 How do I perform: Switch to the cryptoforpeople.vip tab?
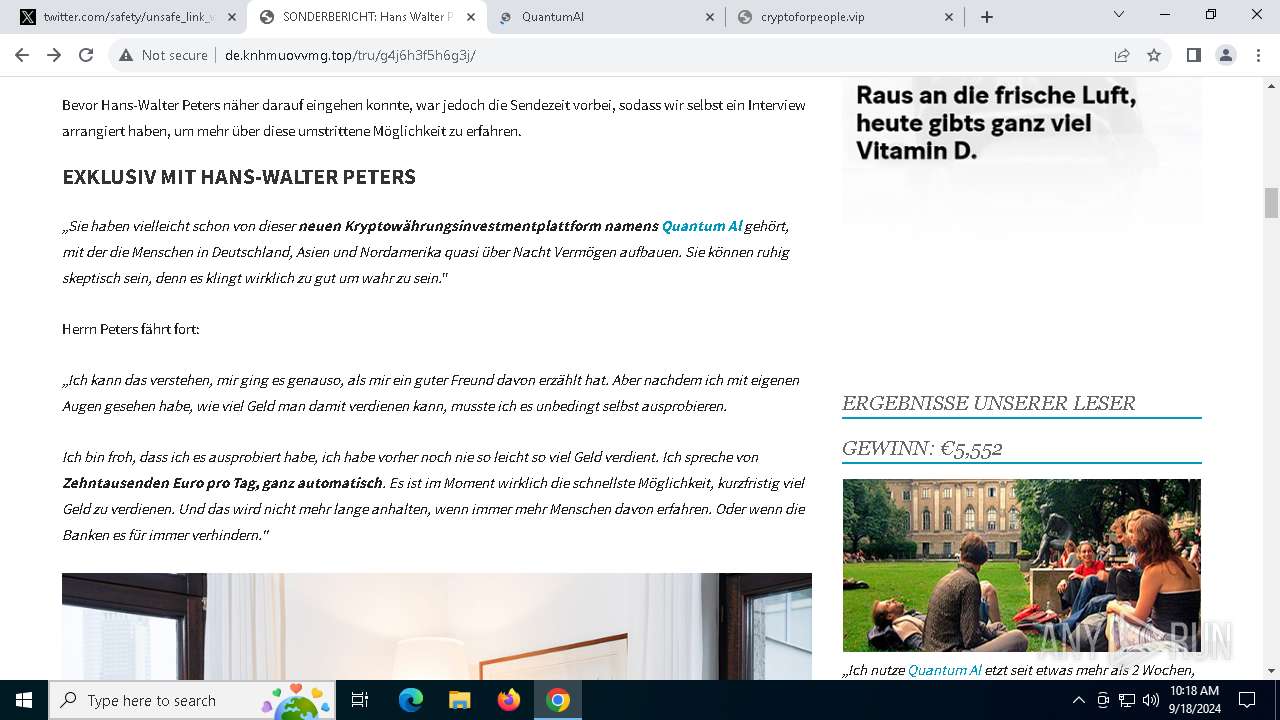(x=844, y=17)
